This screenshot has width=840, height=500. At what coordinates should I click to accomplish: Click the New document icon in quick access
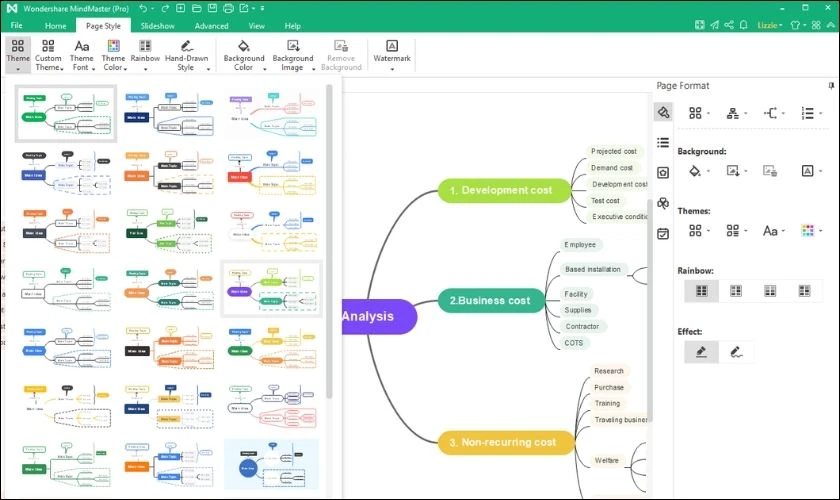(x=181, y=8)
